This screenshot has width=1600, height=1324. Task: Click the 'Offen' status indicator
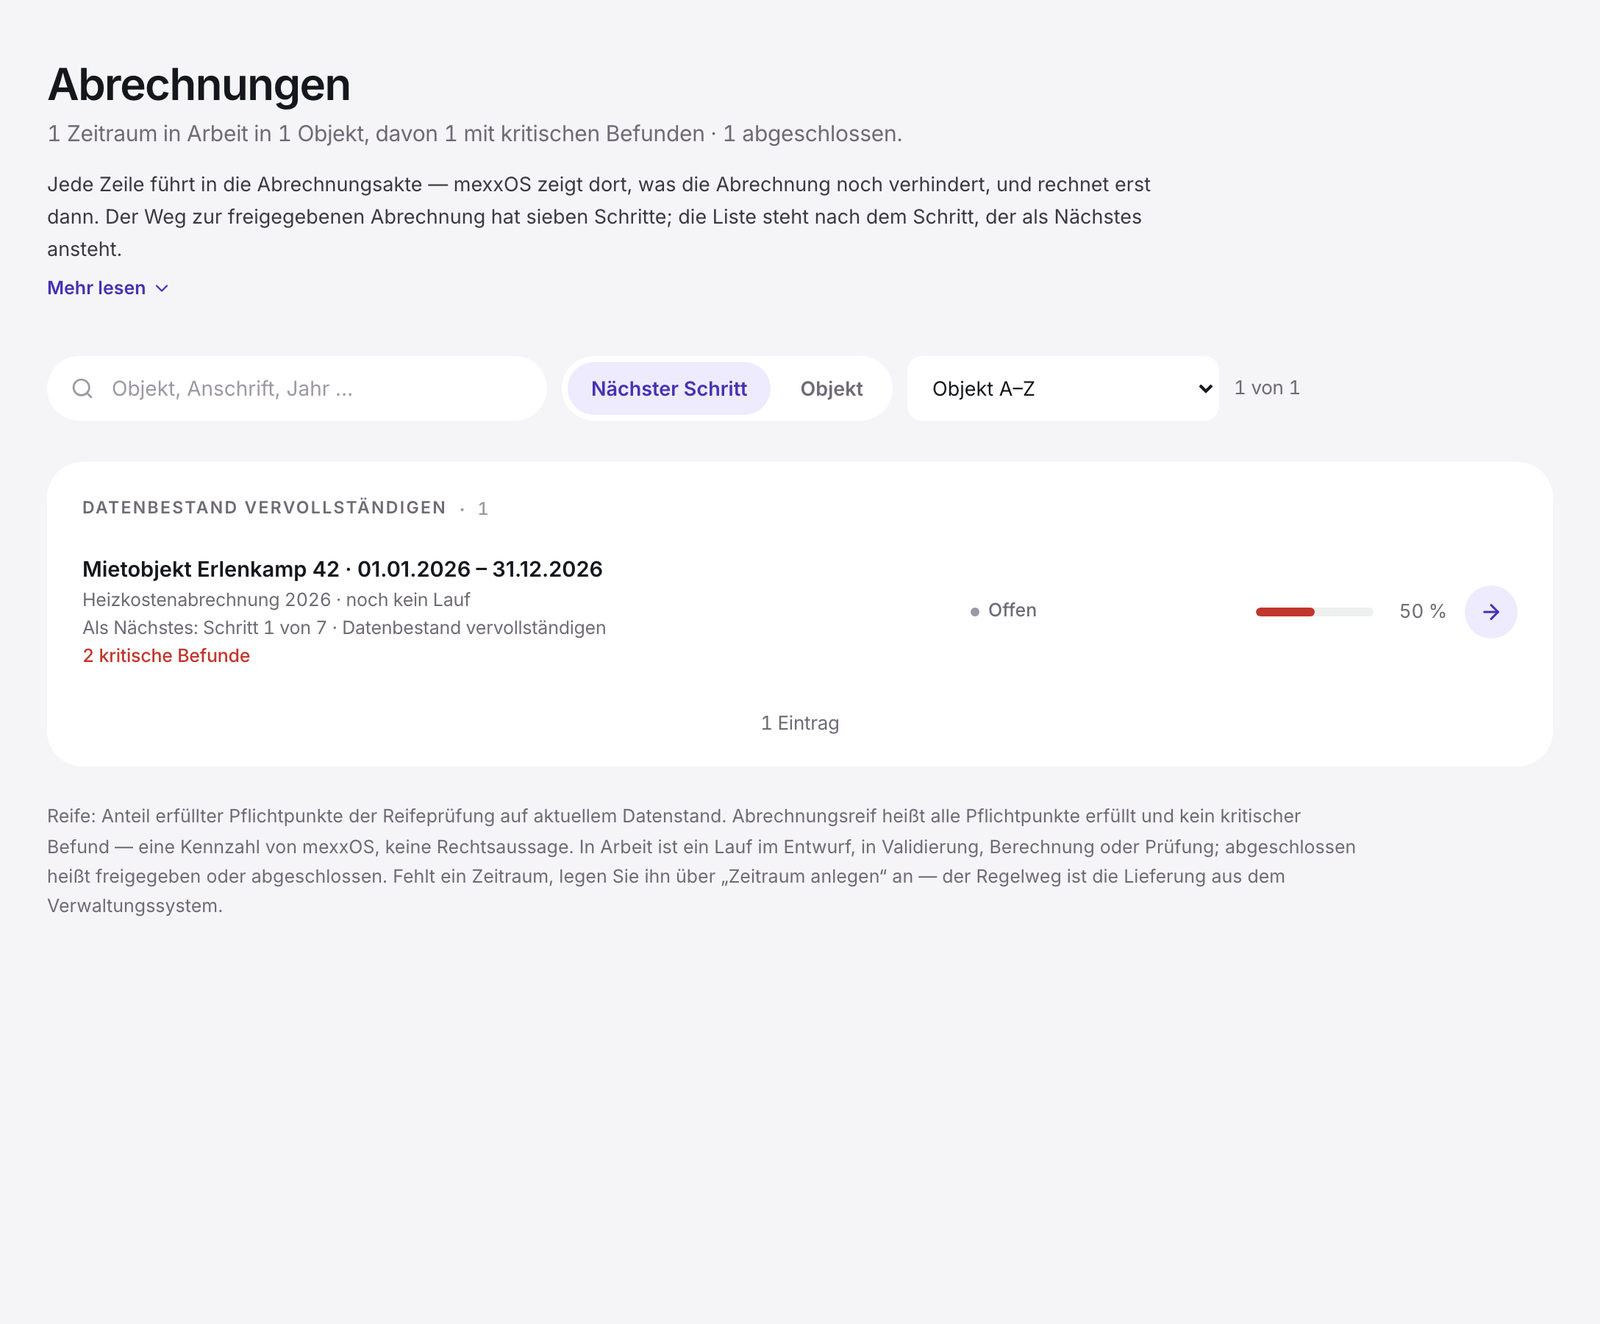coord(1003,610)
